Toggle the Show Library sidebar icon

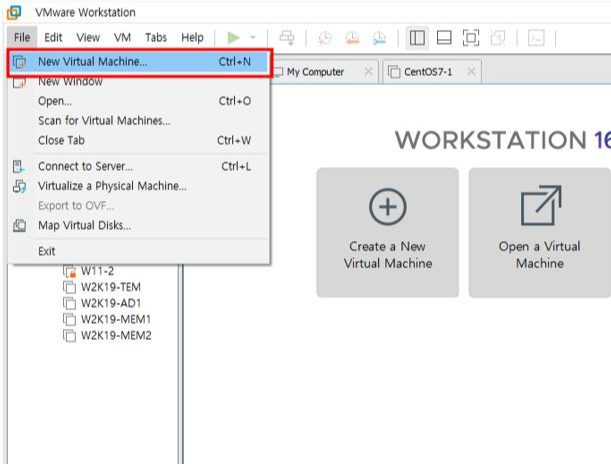417,38
